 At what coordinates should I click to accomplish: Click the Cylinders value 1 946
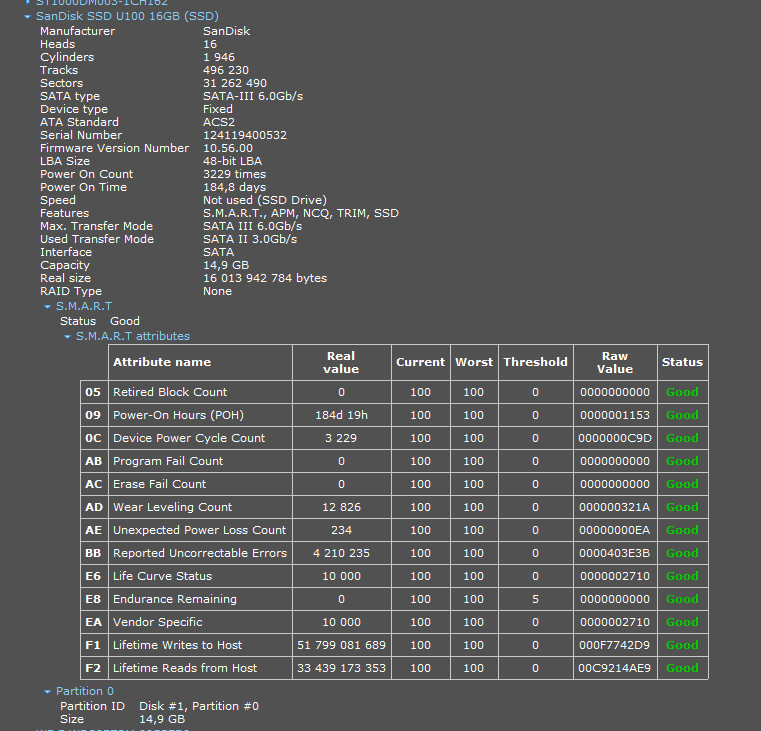[x=219, y=57]
